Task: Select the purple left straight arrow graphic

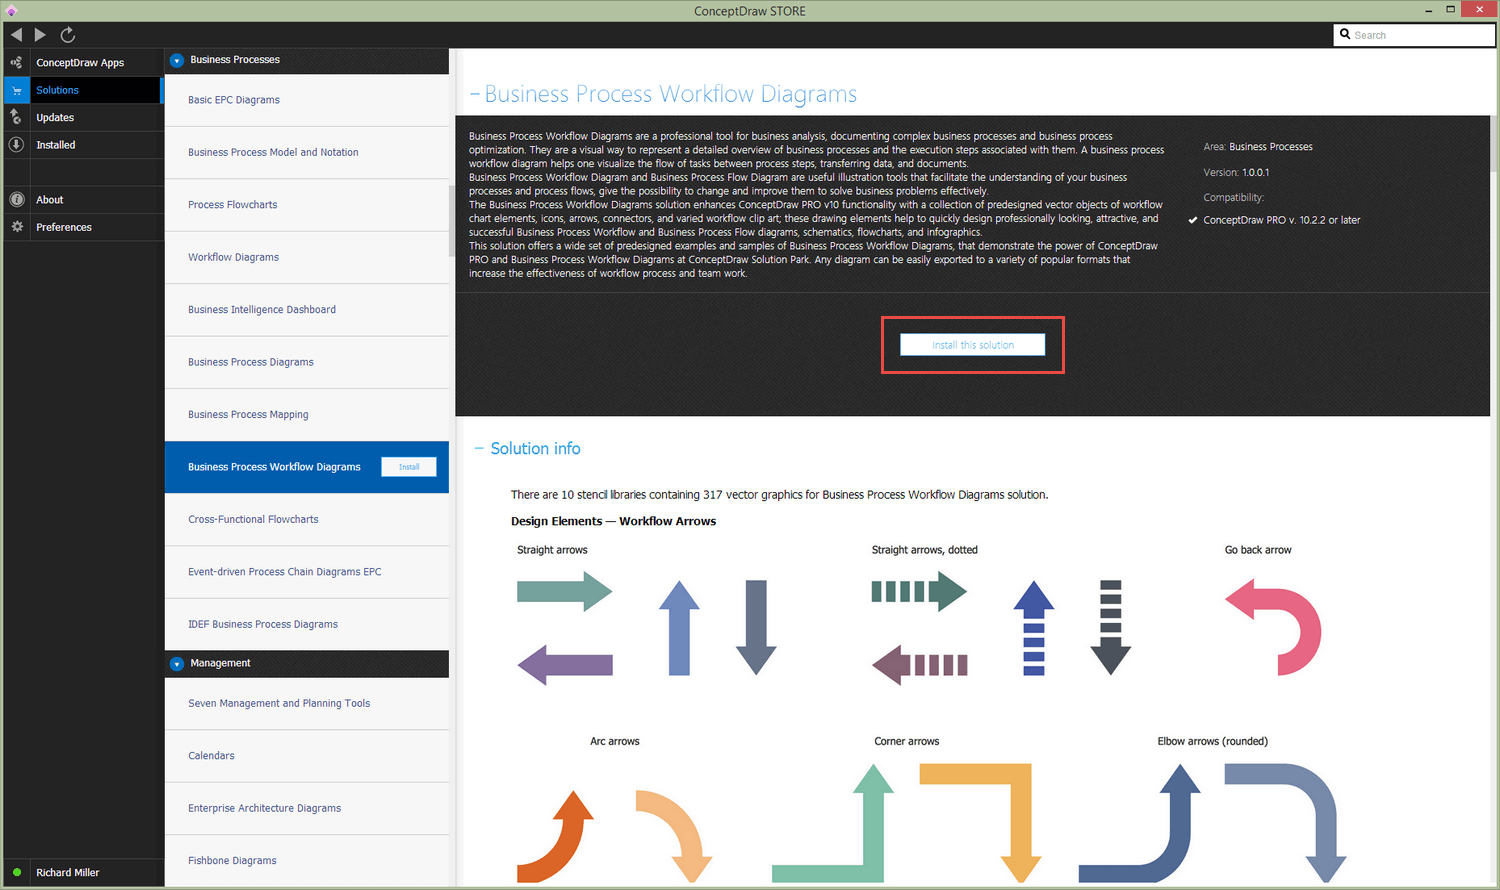Action: tap(564, 664)
